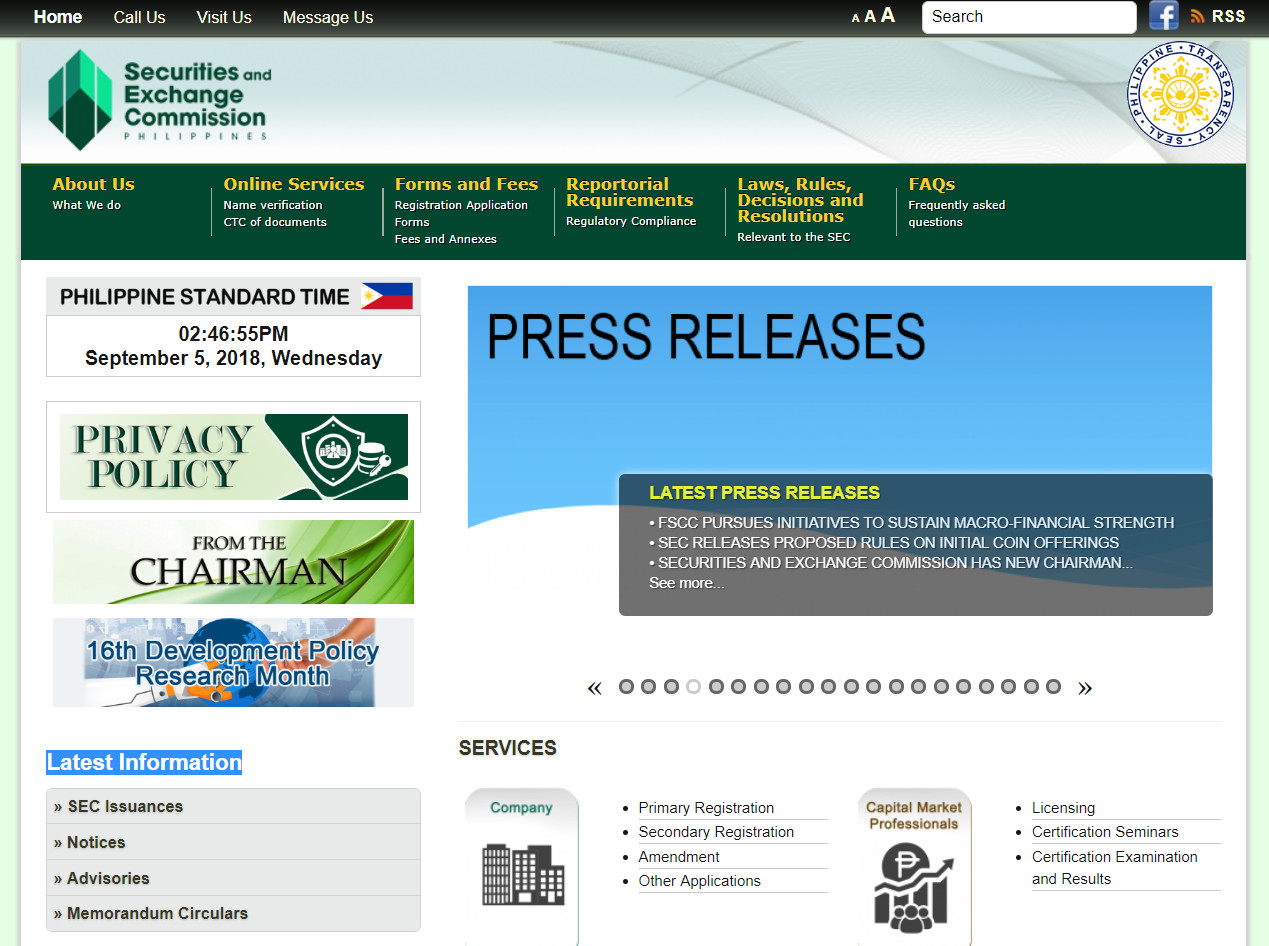
Task: Go to next slide with right arrows
Action: tap(1085, 687)
